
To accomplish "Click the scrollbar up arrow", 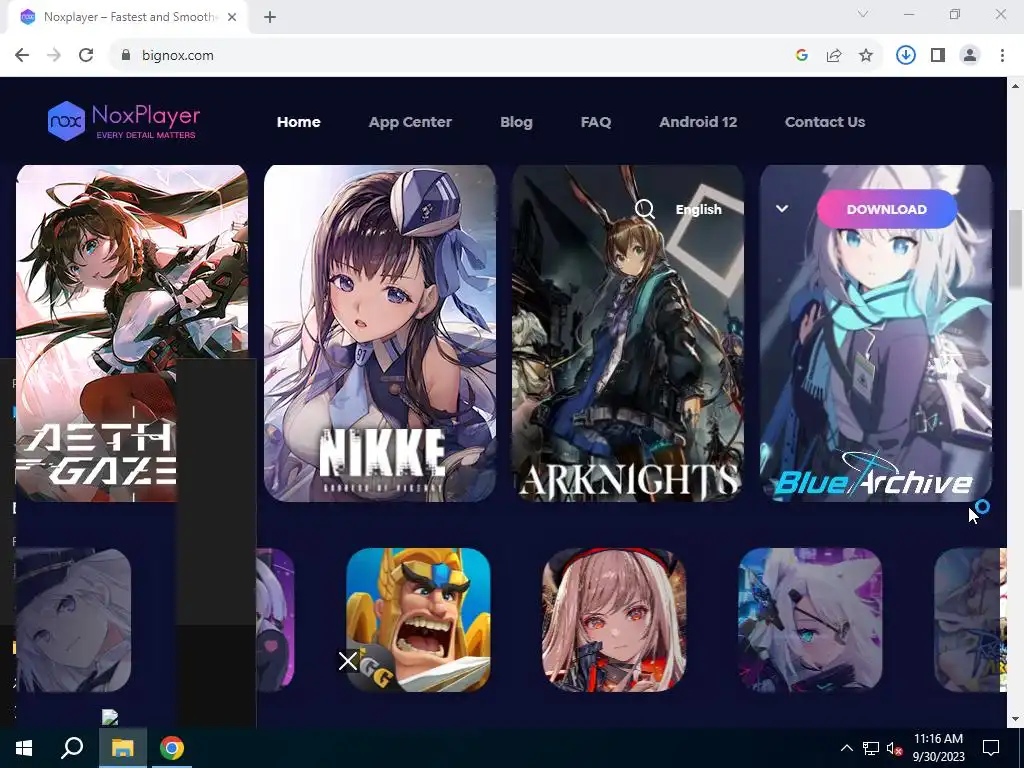I will [x=1015, y=86].
